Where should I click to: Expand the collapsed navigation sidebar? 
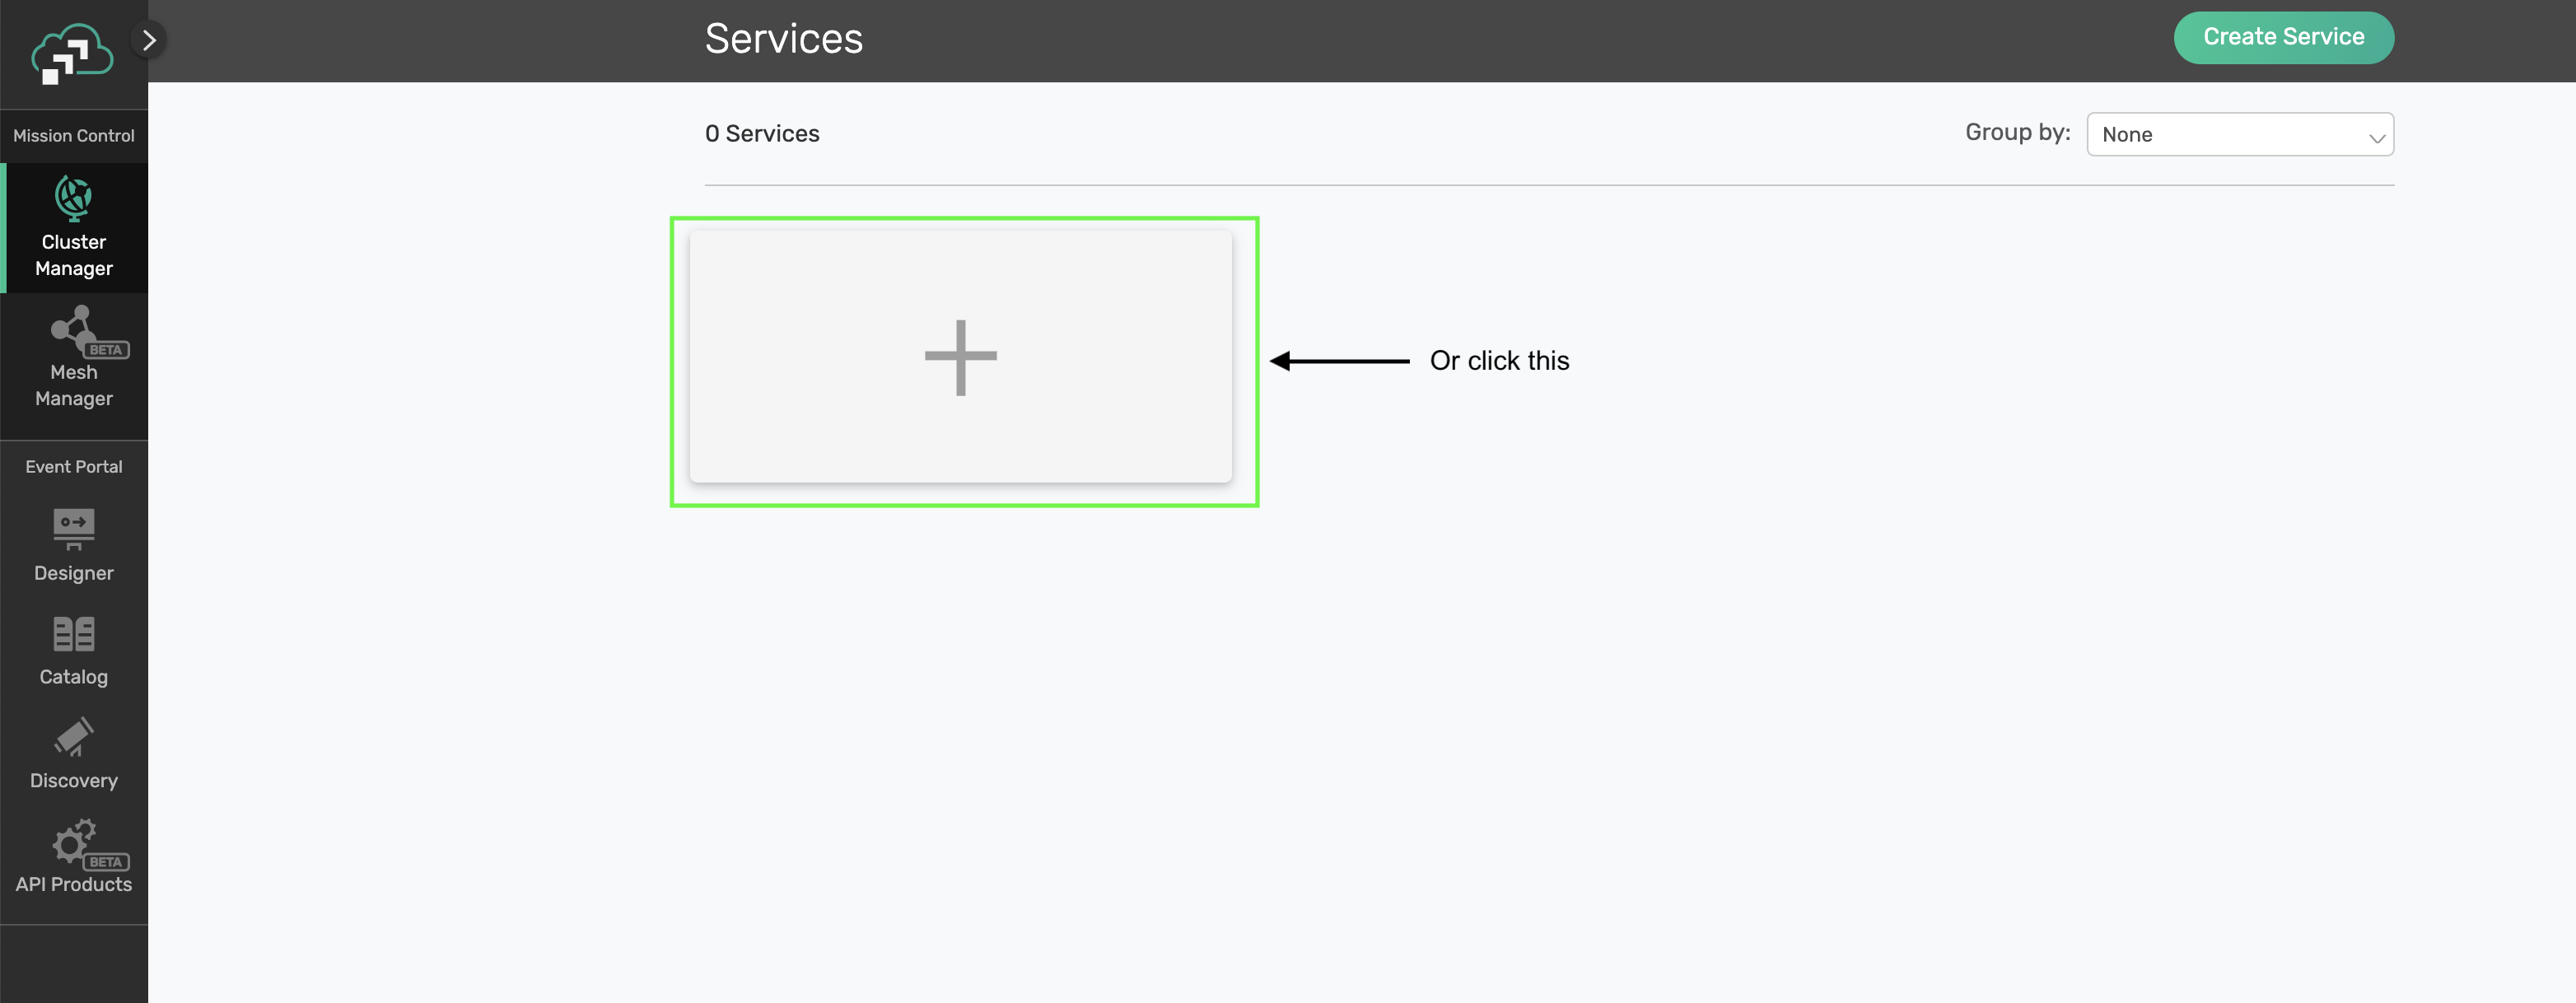[150, 40]
